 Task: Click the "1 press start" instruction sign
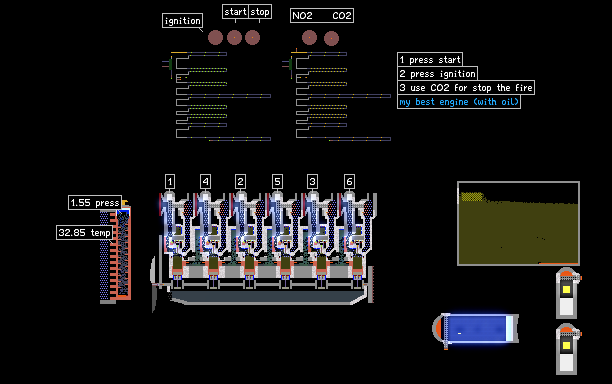(x=430, y=60)
